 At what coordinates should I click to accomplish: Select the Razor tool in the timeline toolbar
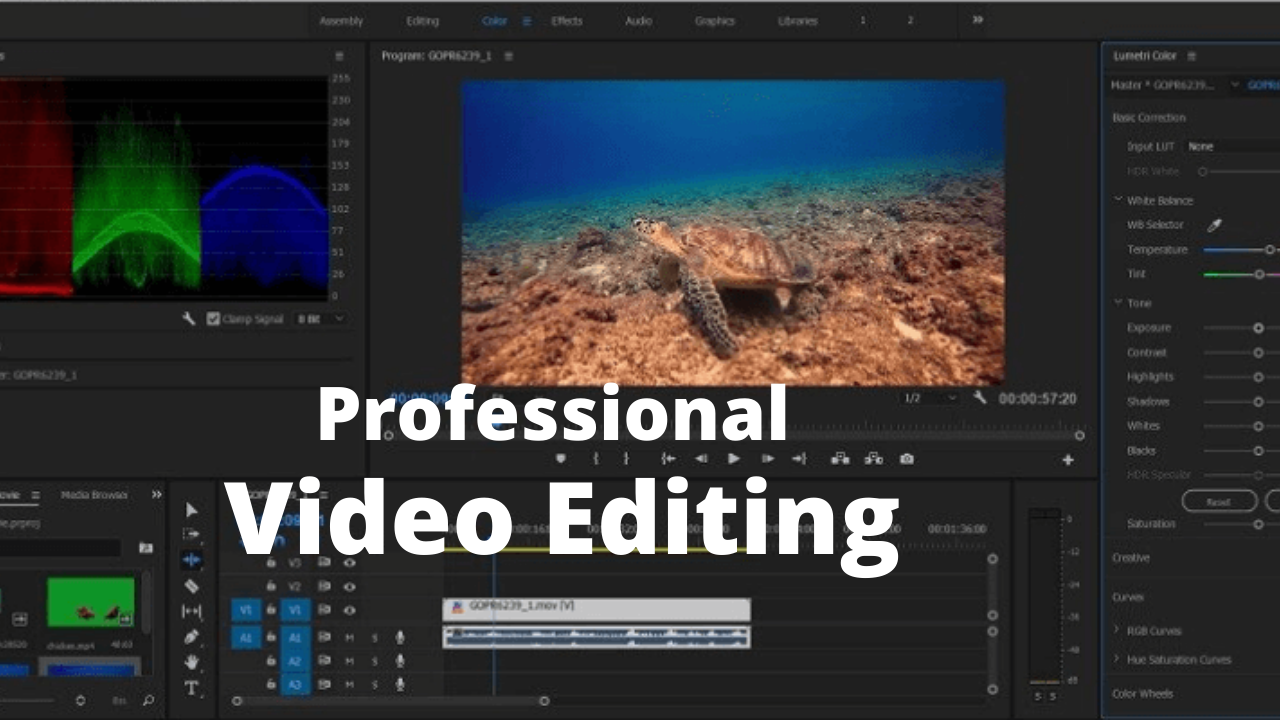coord(192,587)
